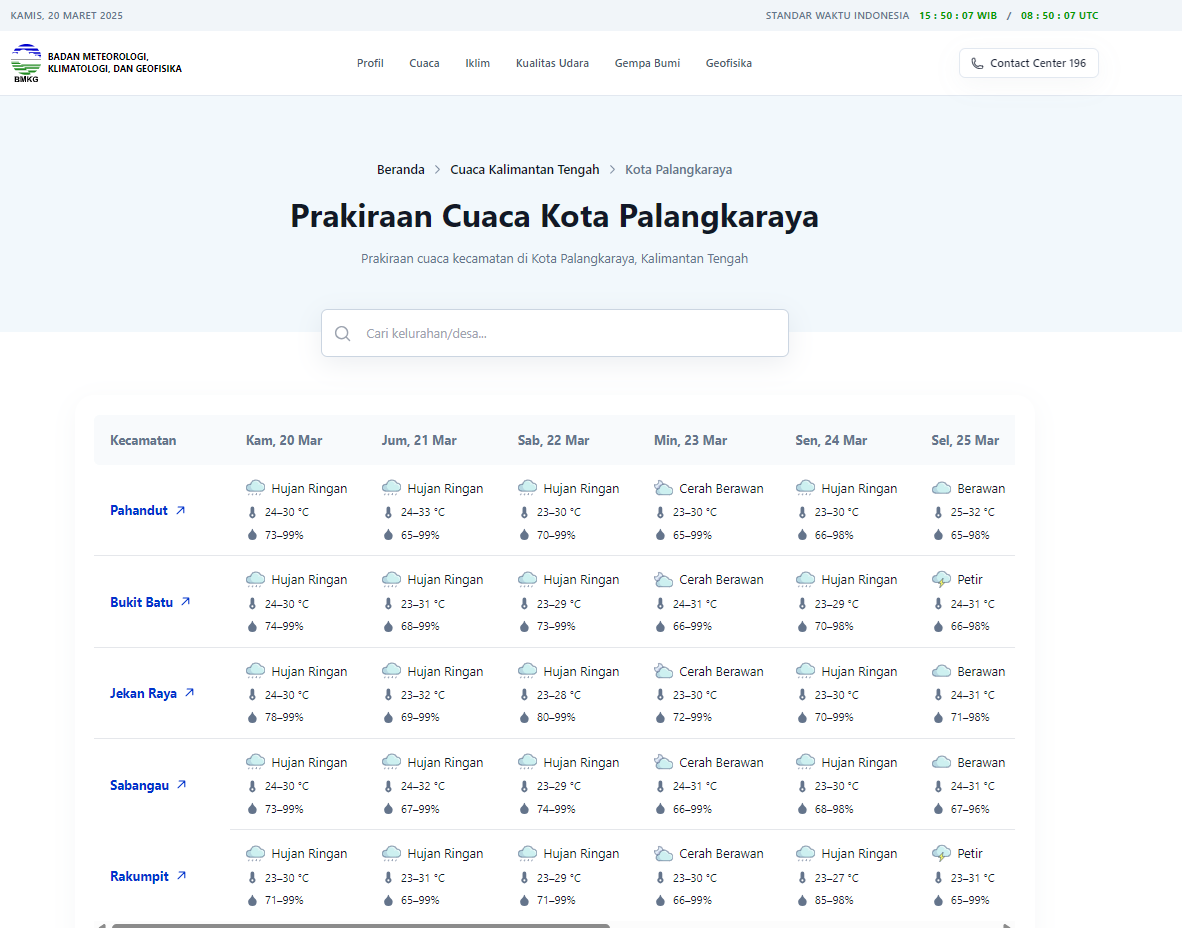1182x928 pixels.
Task: Open the Profil menu
Action: pyautogui.click(x=370, y=63)
